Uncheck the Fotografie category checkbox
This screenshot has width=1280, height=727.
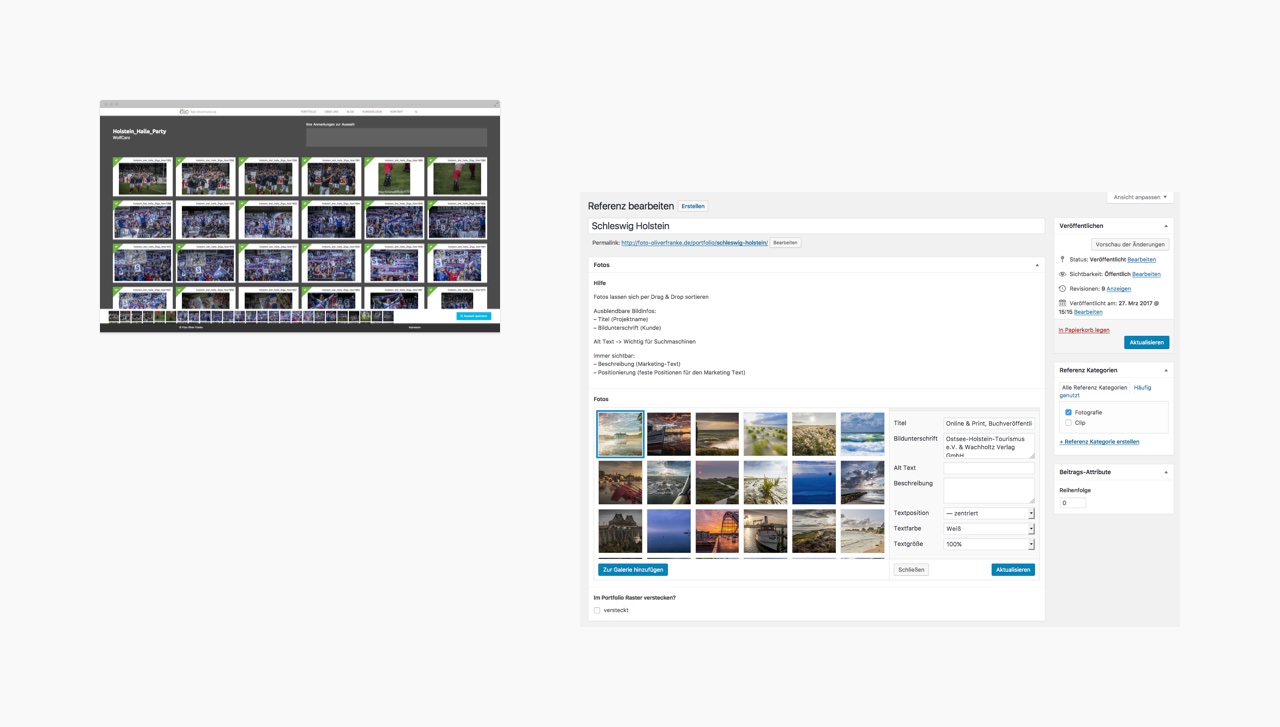click(x=1068, y=412)
